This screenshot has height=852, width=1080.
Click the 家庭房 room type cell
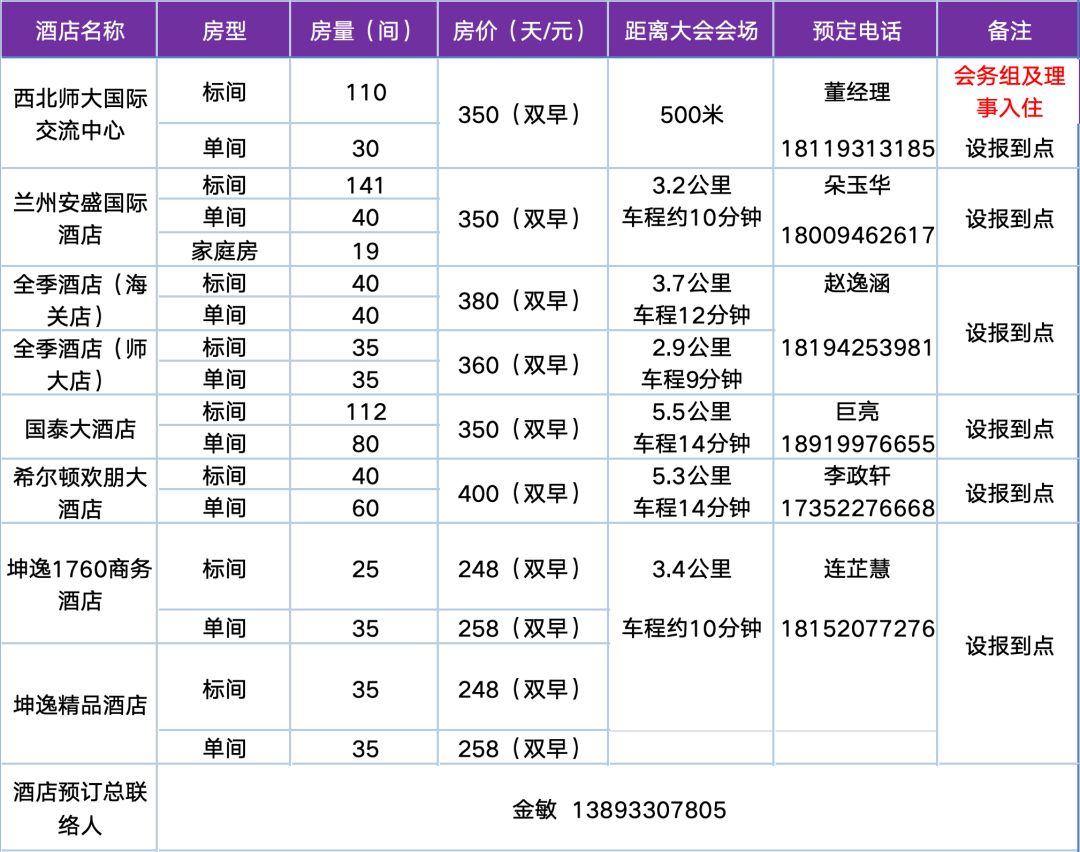click(224, 251)
